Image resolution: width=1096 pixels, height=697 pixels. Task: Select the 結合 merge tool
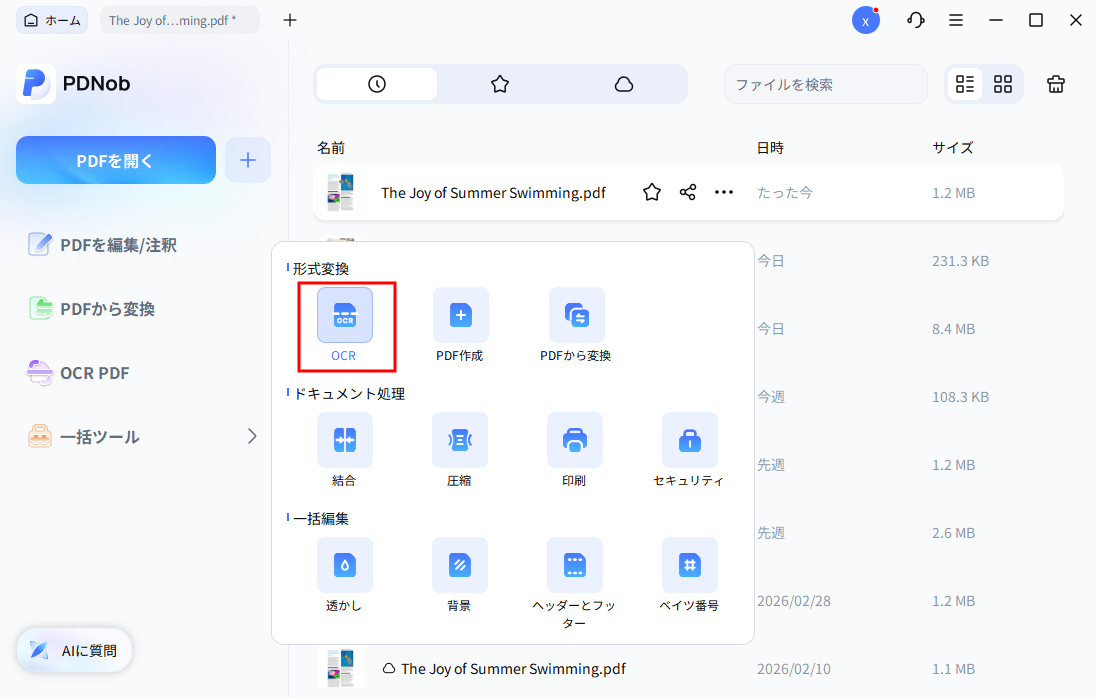tap(345, 440)
